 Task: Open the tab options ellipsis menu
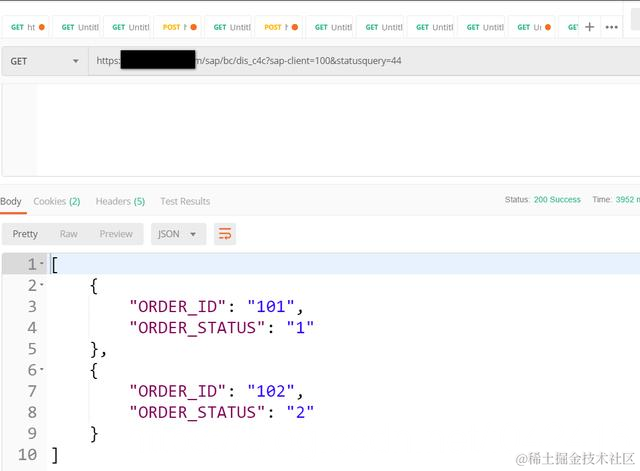tap(611, 27)
